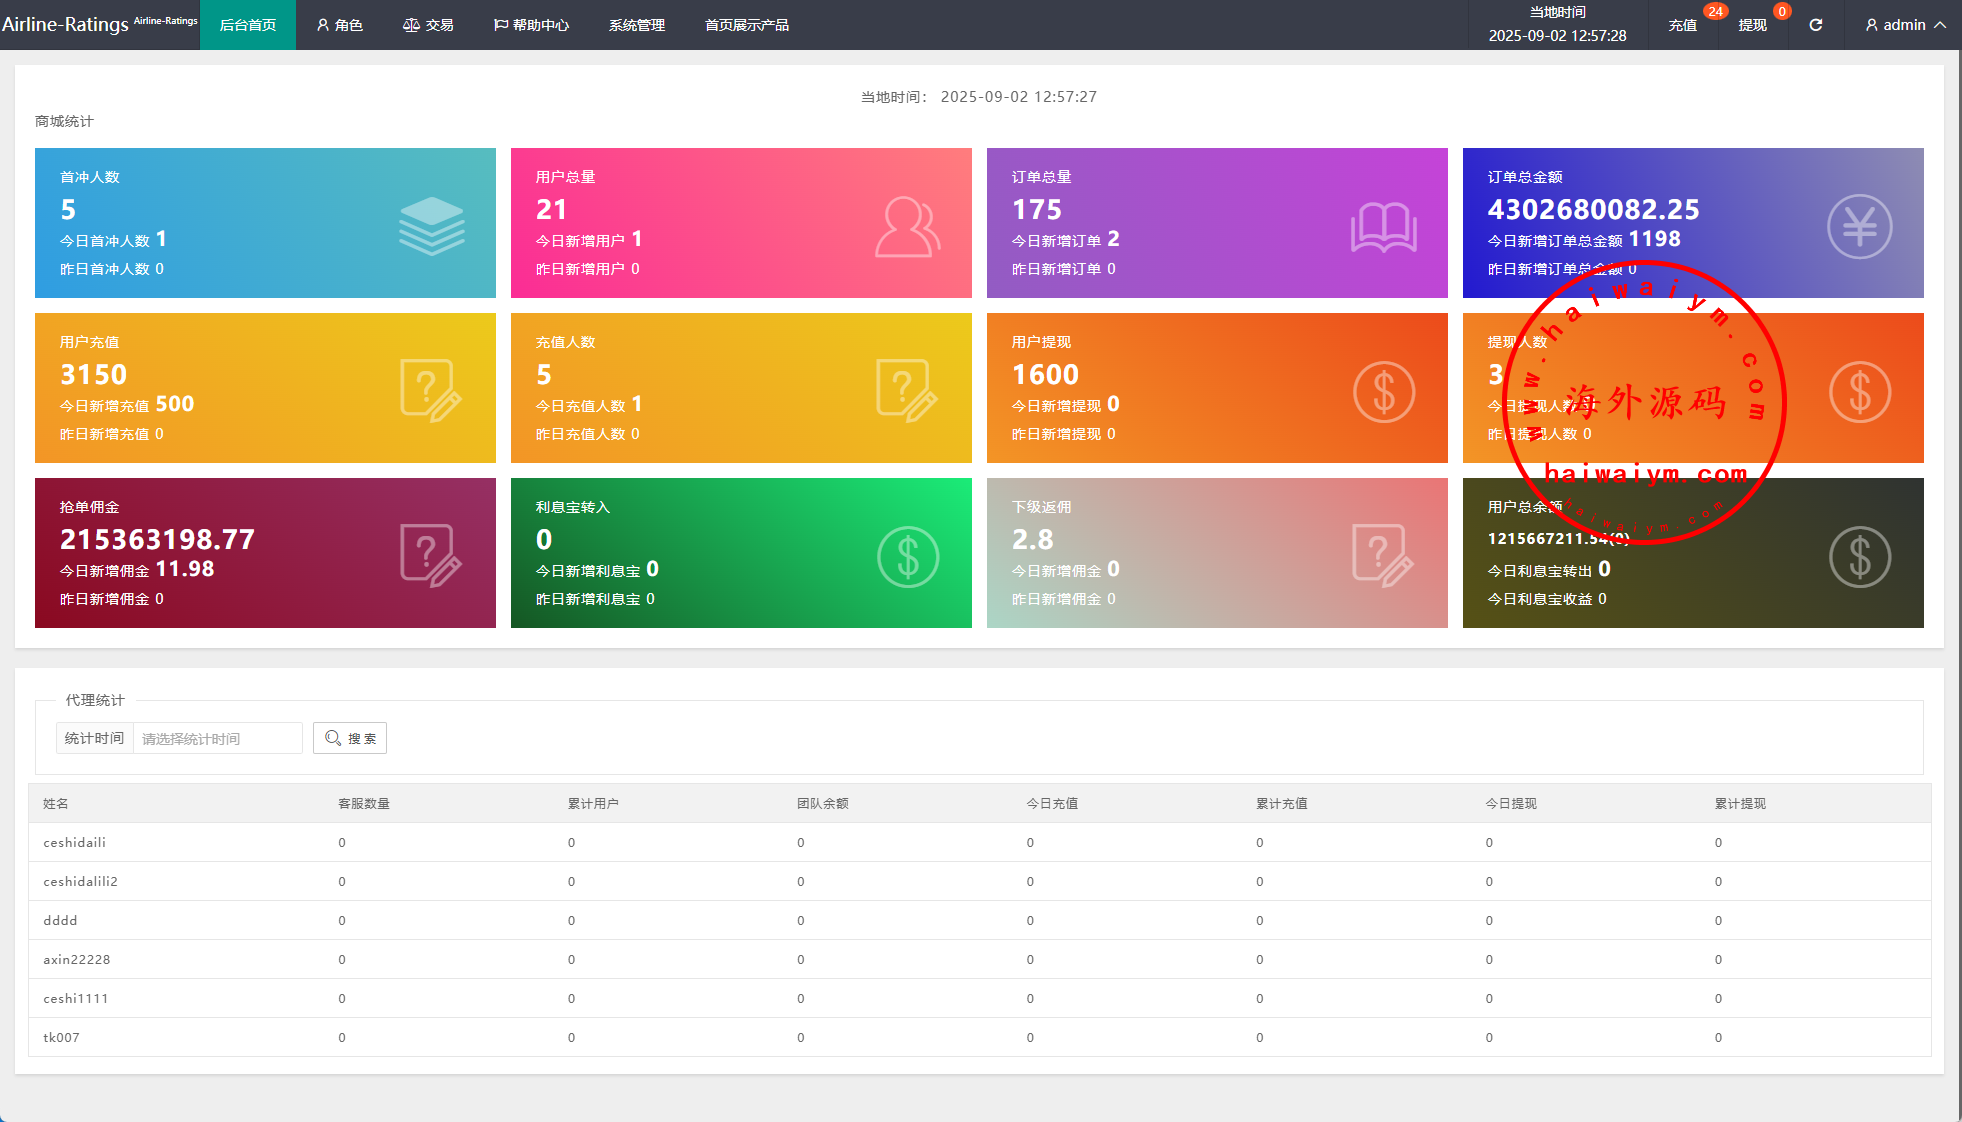Open the 首页展示产品 dropdown menu
This screenshot has width=1962, height=1122.
(x=746, y=25)
